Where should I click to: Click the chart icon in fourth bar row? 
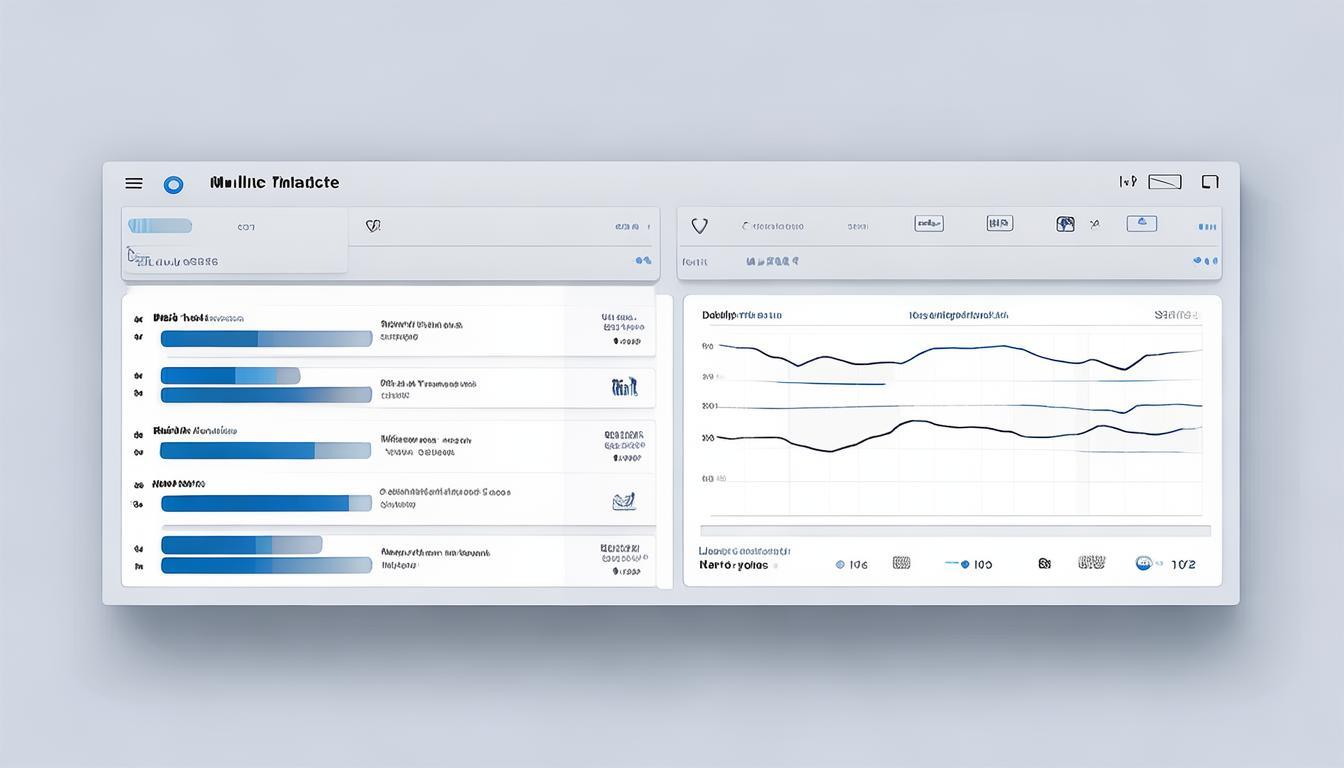[624, 501]
